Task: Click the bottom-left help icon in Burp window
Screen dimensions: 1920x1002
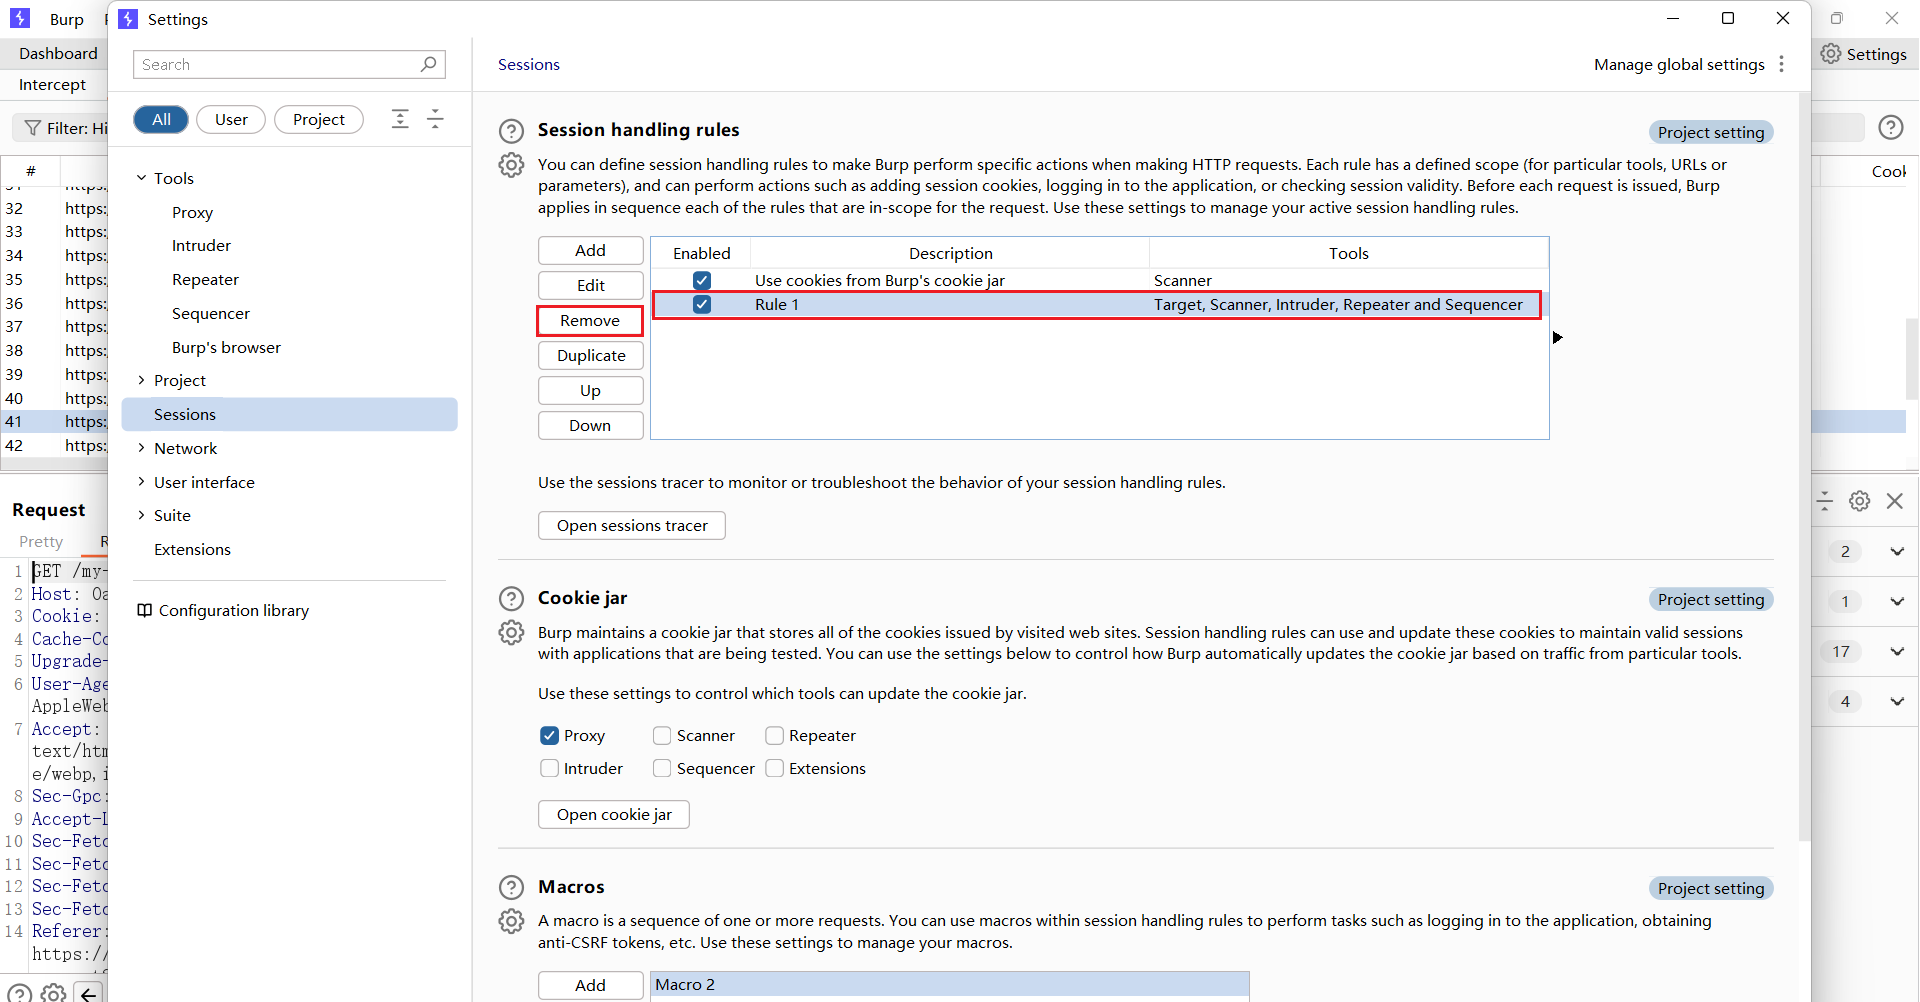Action: pyautogui.click(x=19, y=994)
